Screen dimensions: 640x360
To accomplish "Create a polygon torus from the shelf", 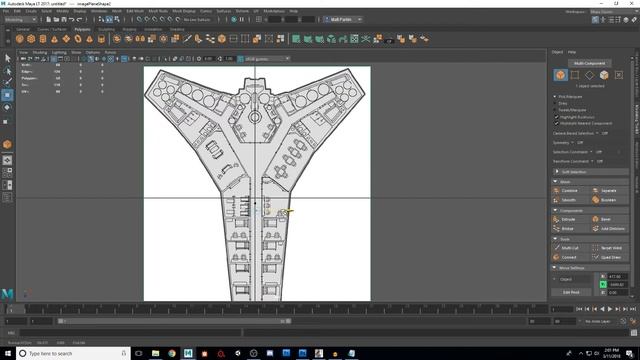I will pyautogui.click(x=78, y=39).
